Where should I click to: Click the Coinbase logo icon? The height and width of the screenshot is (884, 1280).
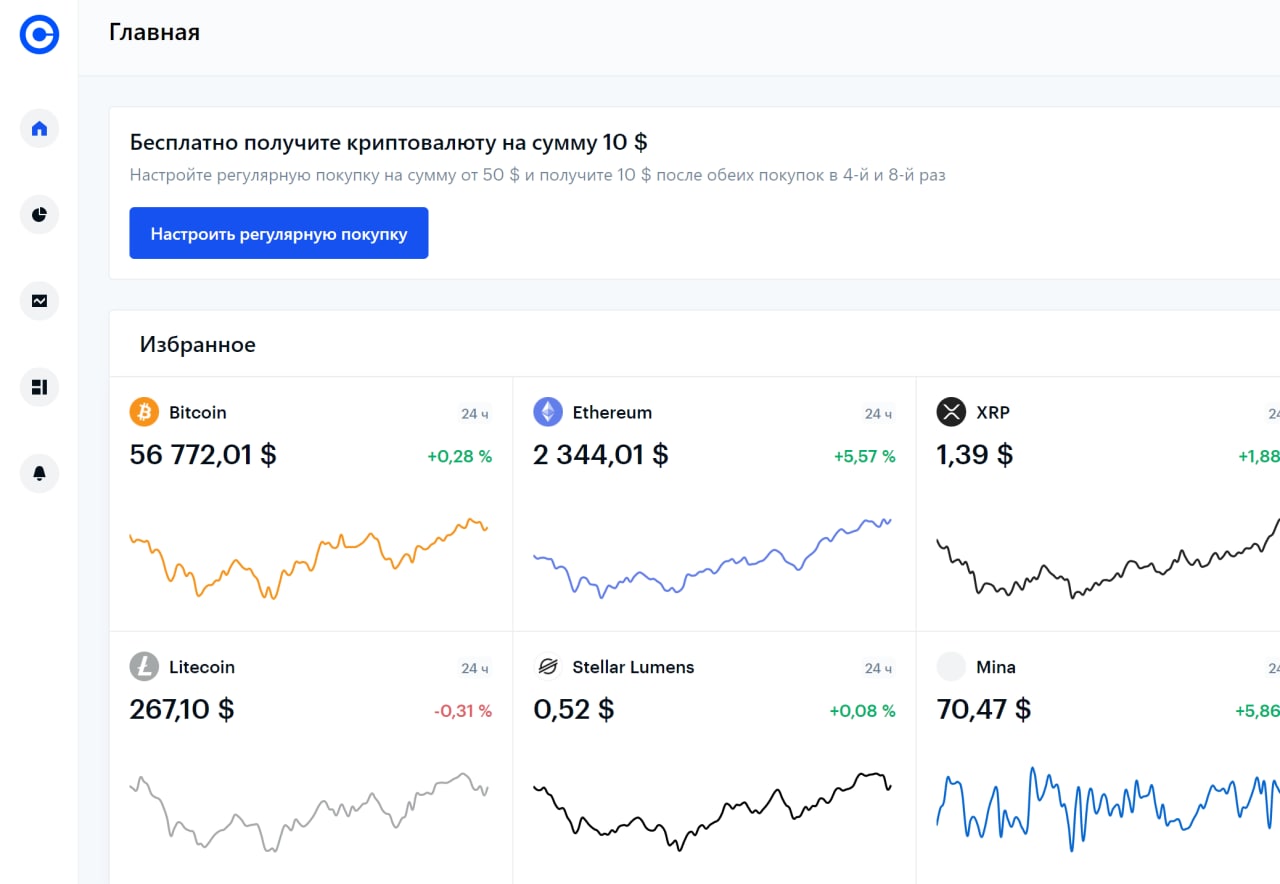tap(39, 35)
